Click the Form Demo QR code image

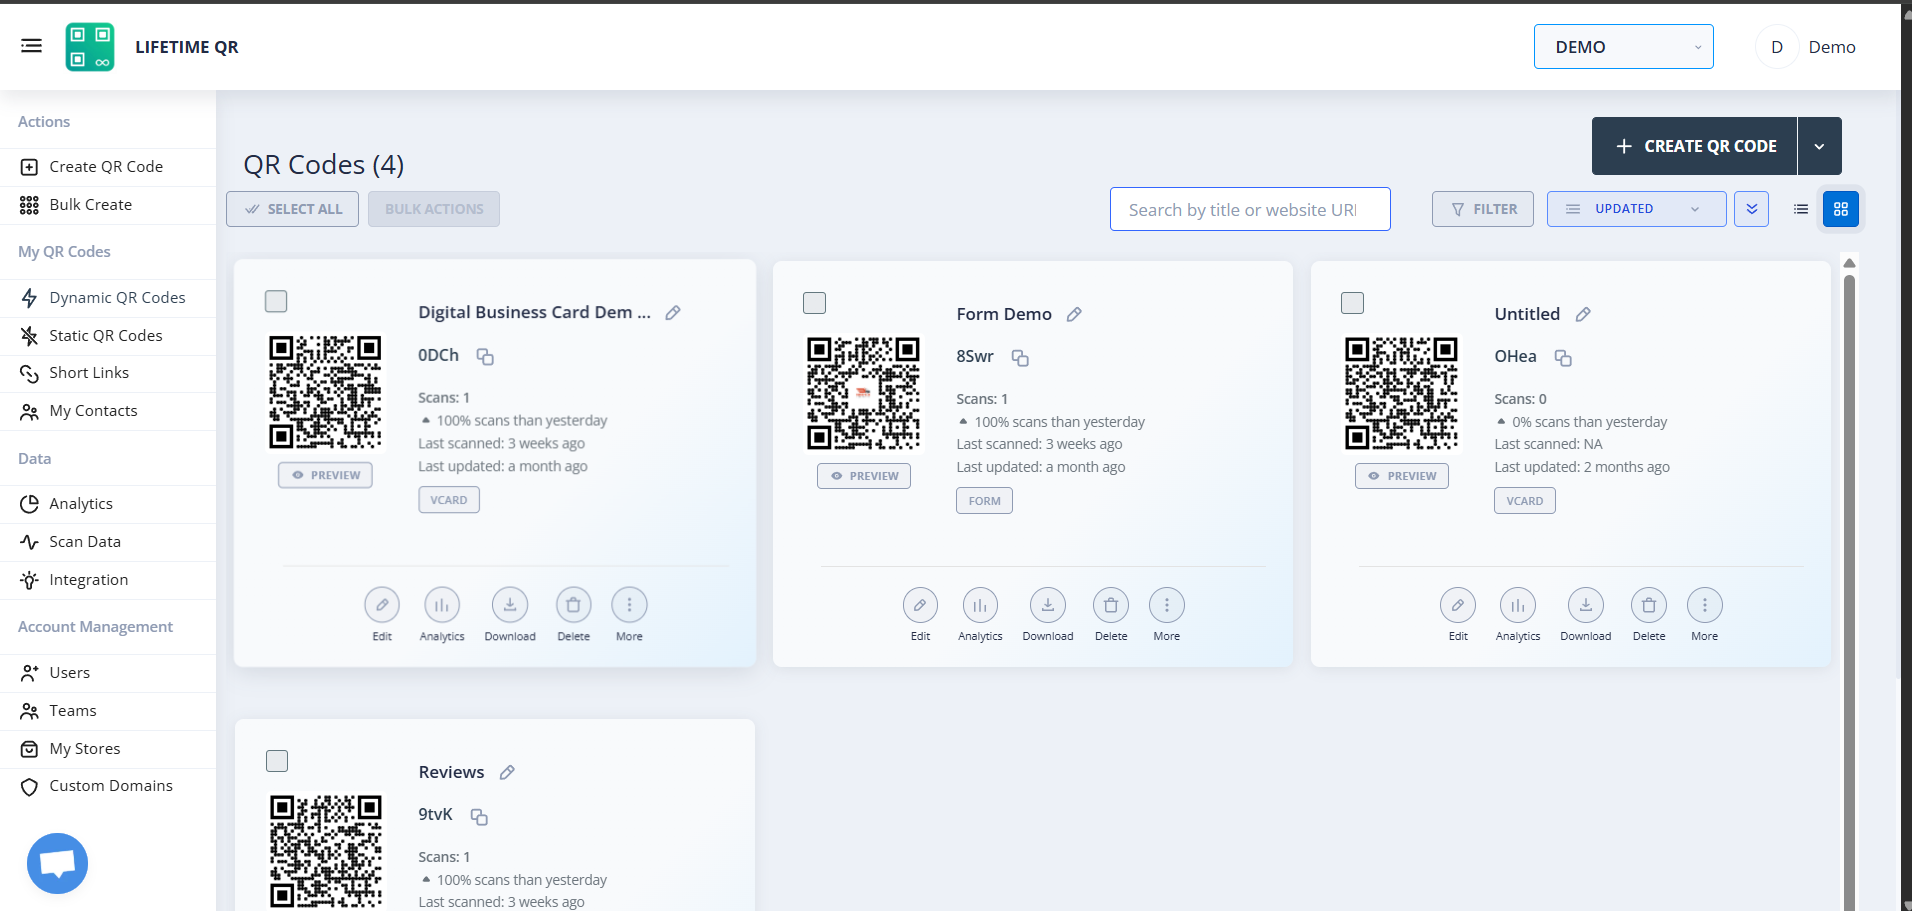pyautogui.click(x=864, y=393)
